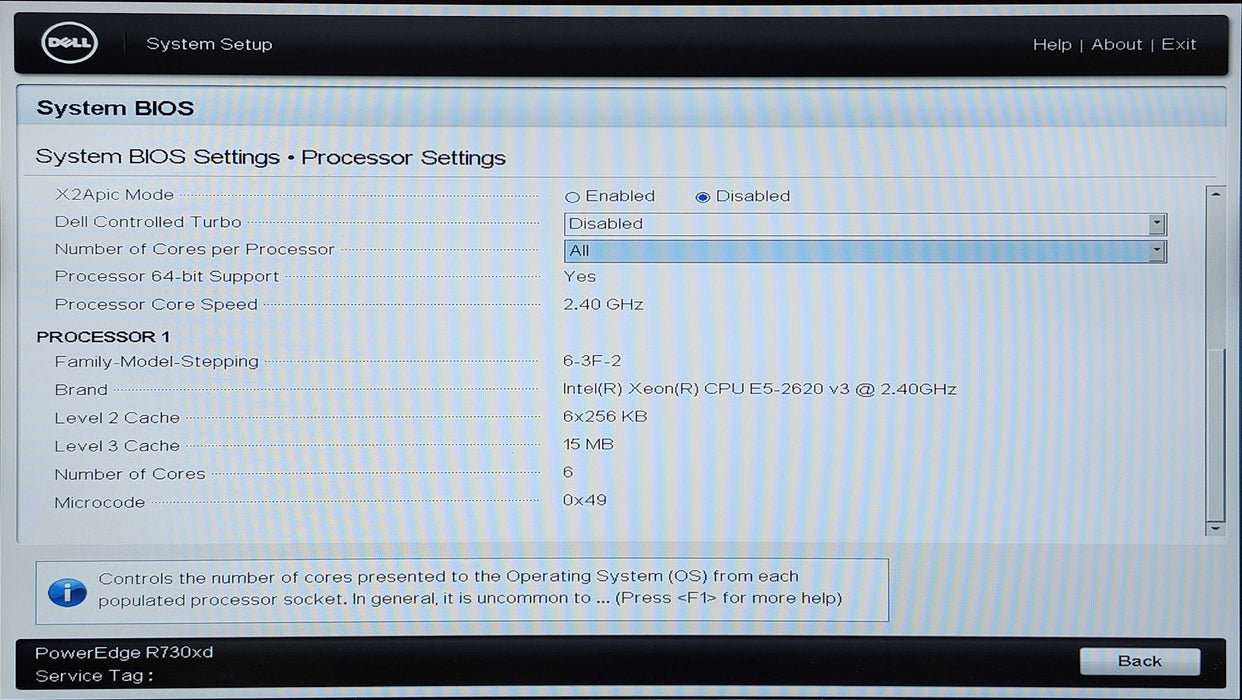Viewport: 1242px width, 700px height.
Task: Click the scrollbar down arrow
Action: pos(1216,527)
